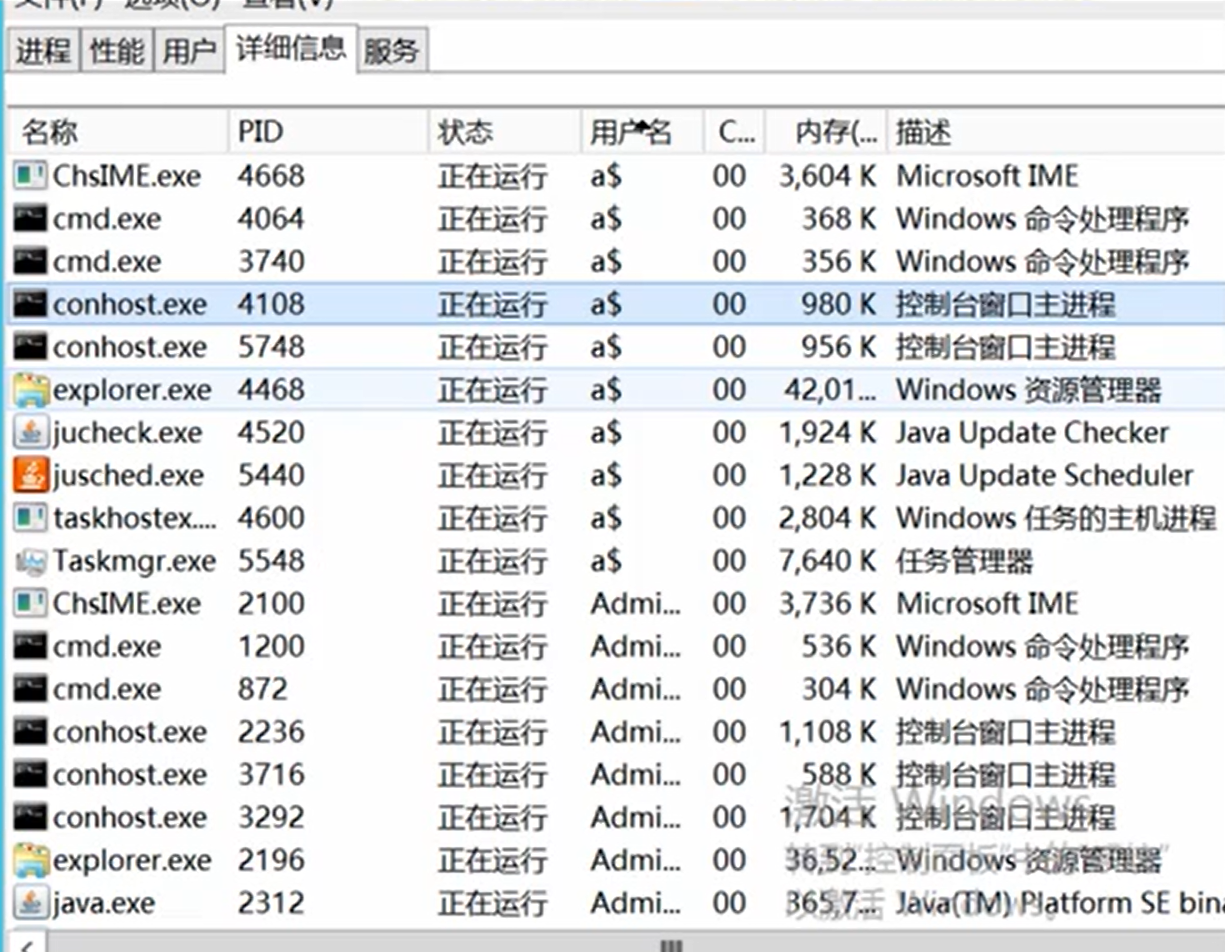The width and height of the screenshot is (1225, 952).
Task: Click the 详细信息 tab
Action: tap(291, 48)
